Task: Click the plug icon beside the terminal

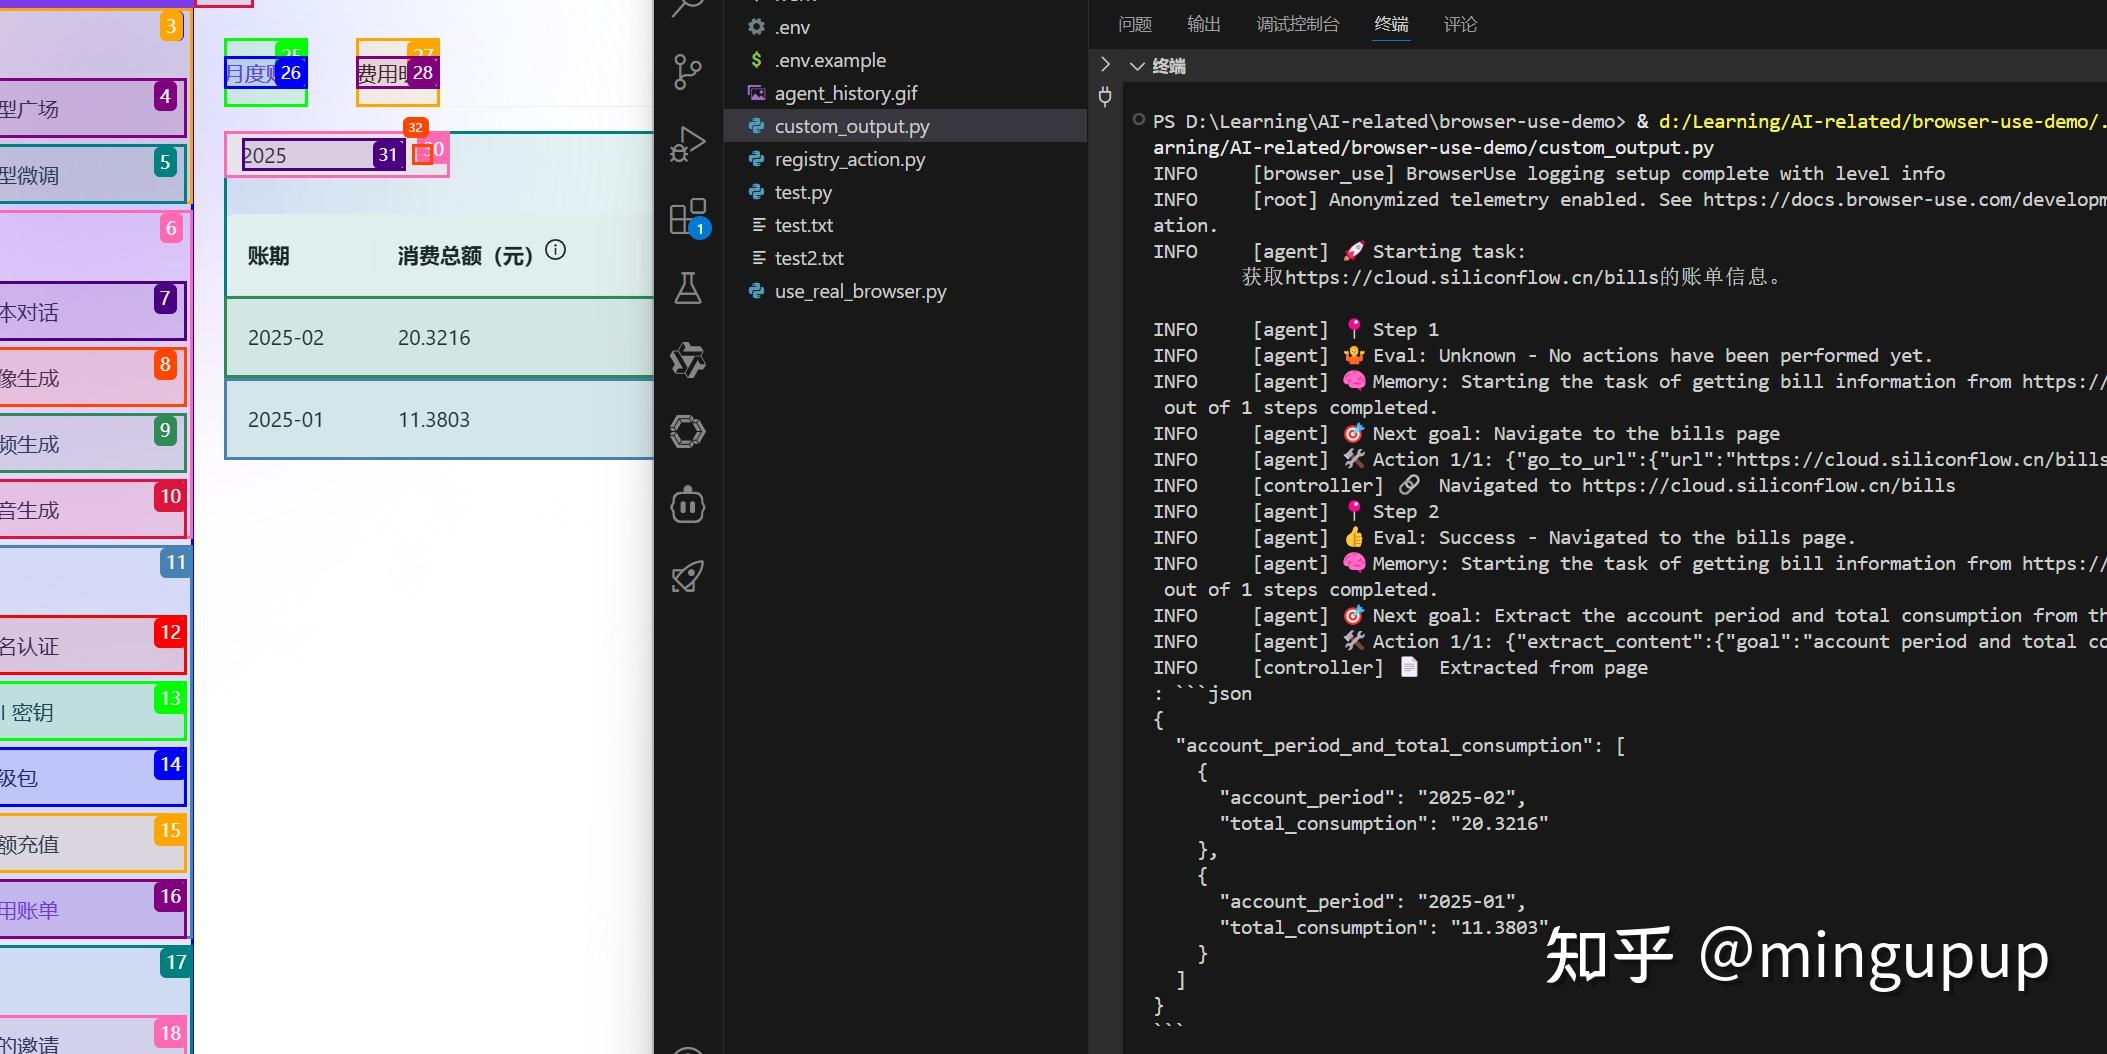Action: tap(1105, 97)
